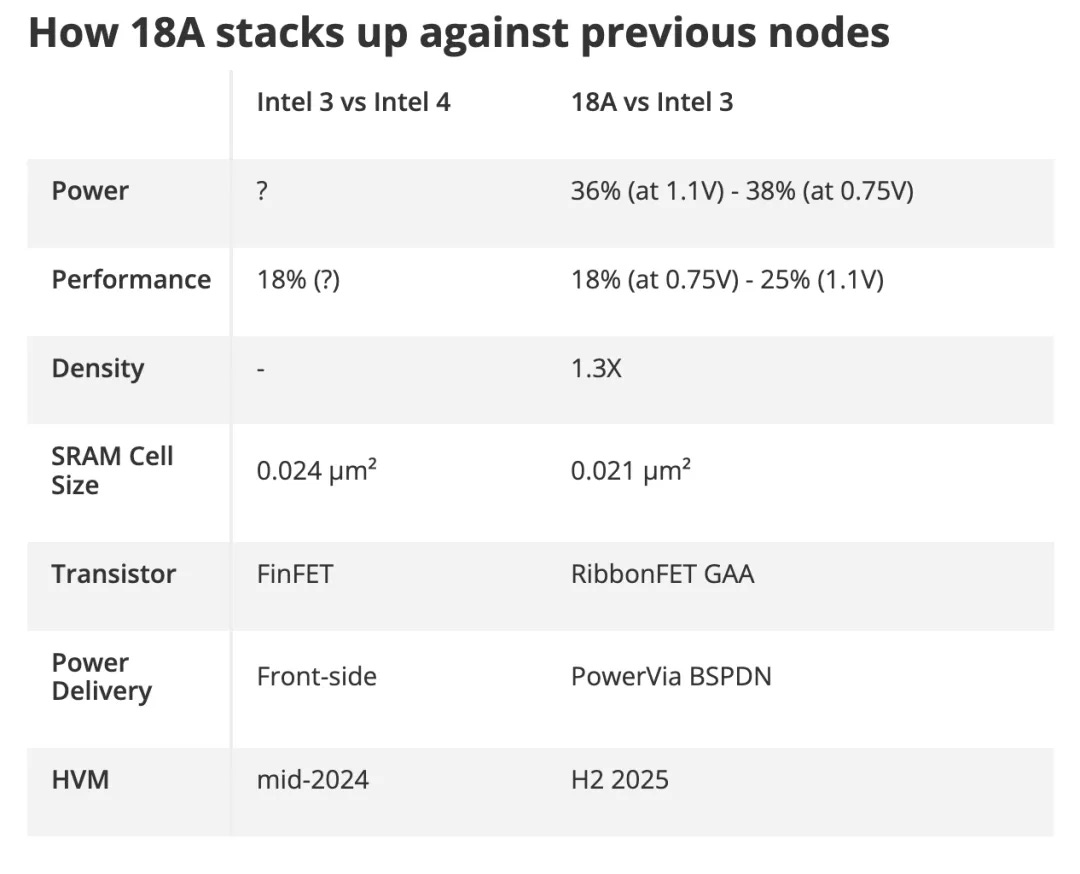Click the SRAM Cell Size row label

[112, 470]
